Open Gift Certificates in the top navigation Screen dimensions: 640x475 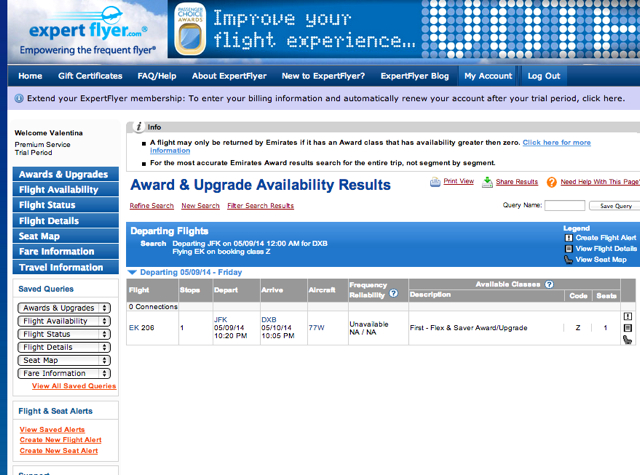(x=90, y=76)
